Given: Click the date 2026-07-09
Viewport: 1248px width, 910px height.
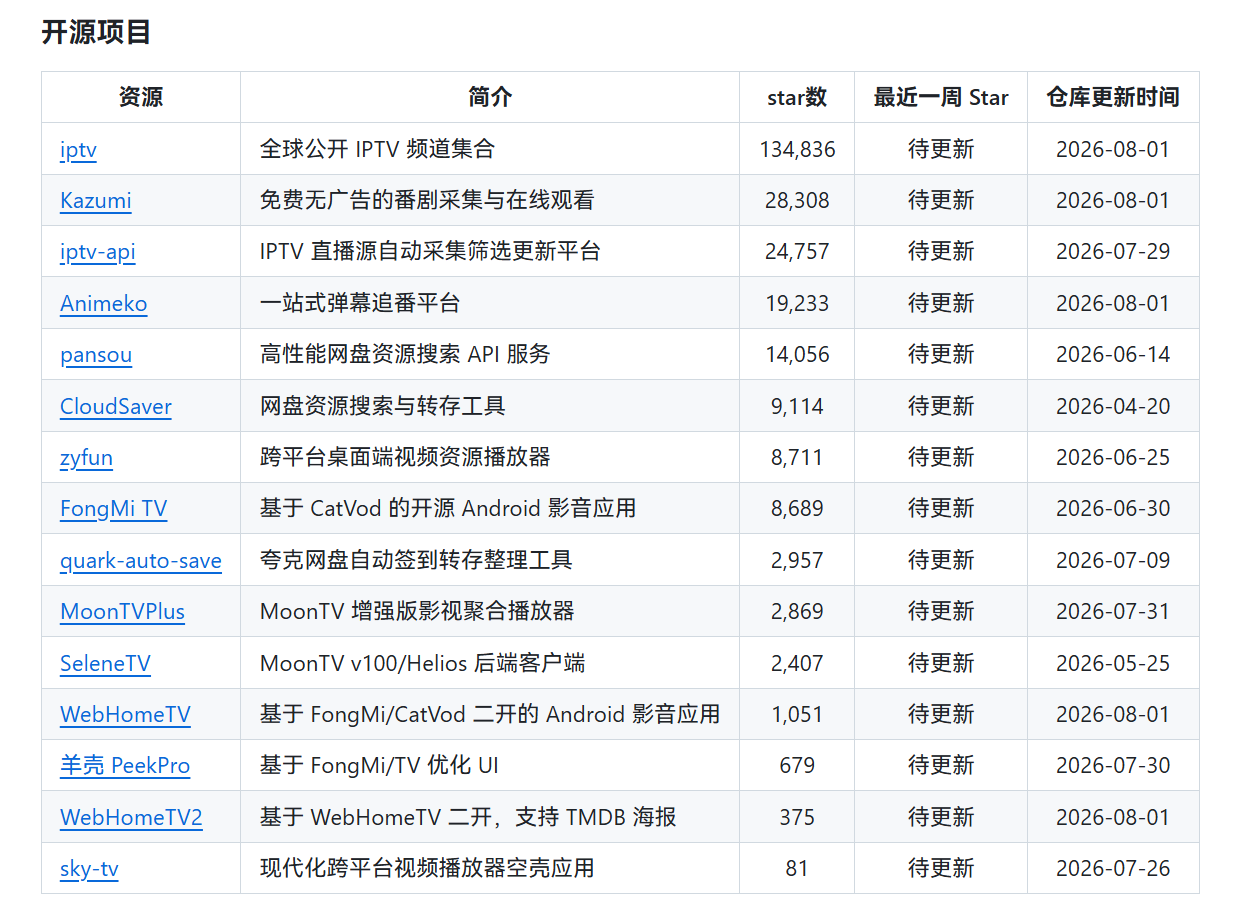Looking at the screenshot, I should (x=1113, y=561).
